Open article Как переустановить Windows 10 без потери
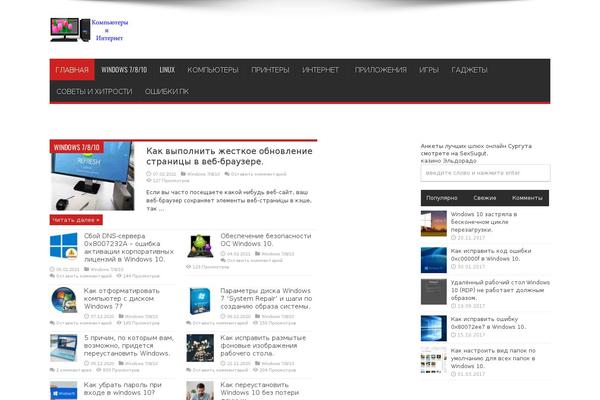Viewport: 600px width, 400px height. click(x=259, y=390)
